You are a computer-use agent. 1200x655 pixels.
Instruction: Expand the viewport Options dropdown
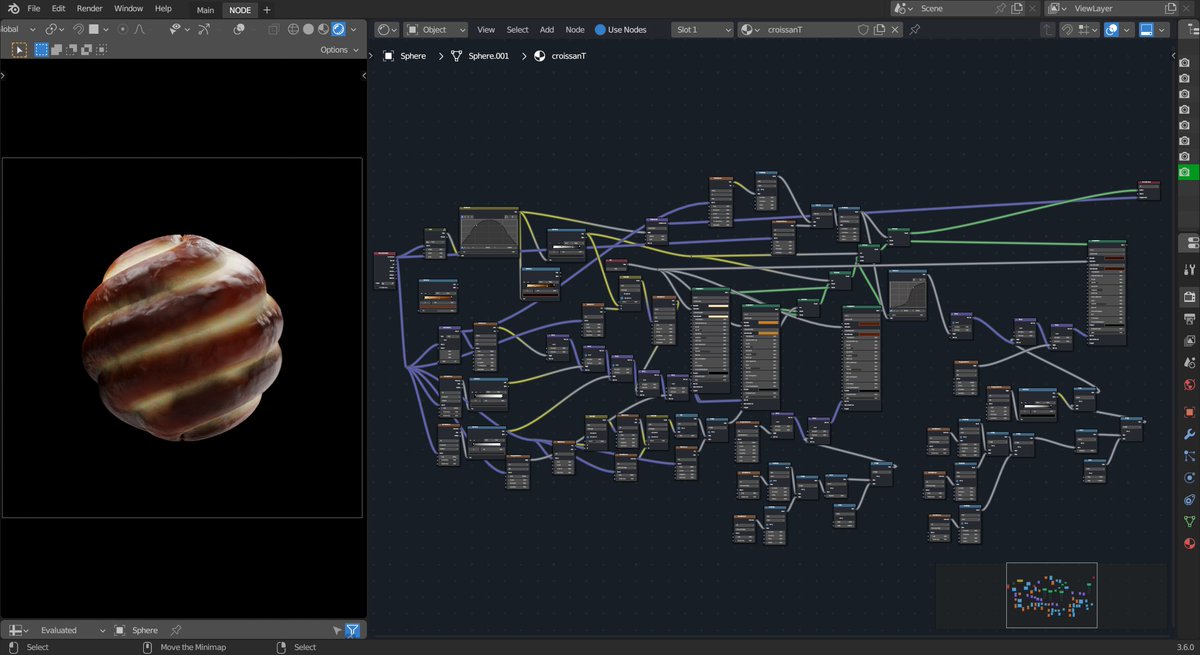pyautogui.click(x=339, y=49)
